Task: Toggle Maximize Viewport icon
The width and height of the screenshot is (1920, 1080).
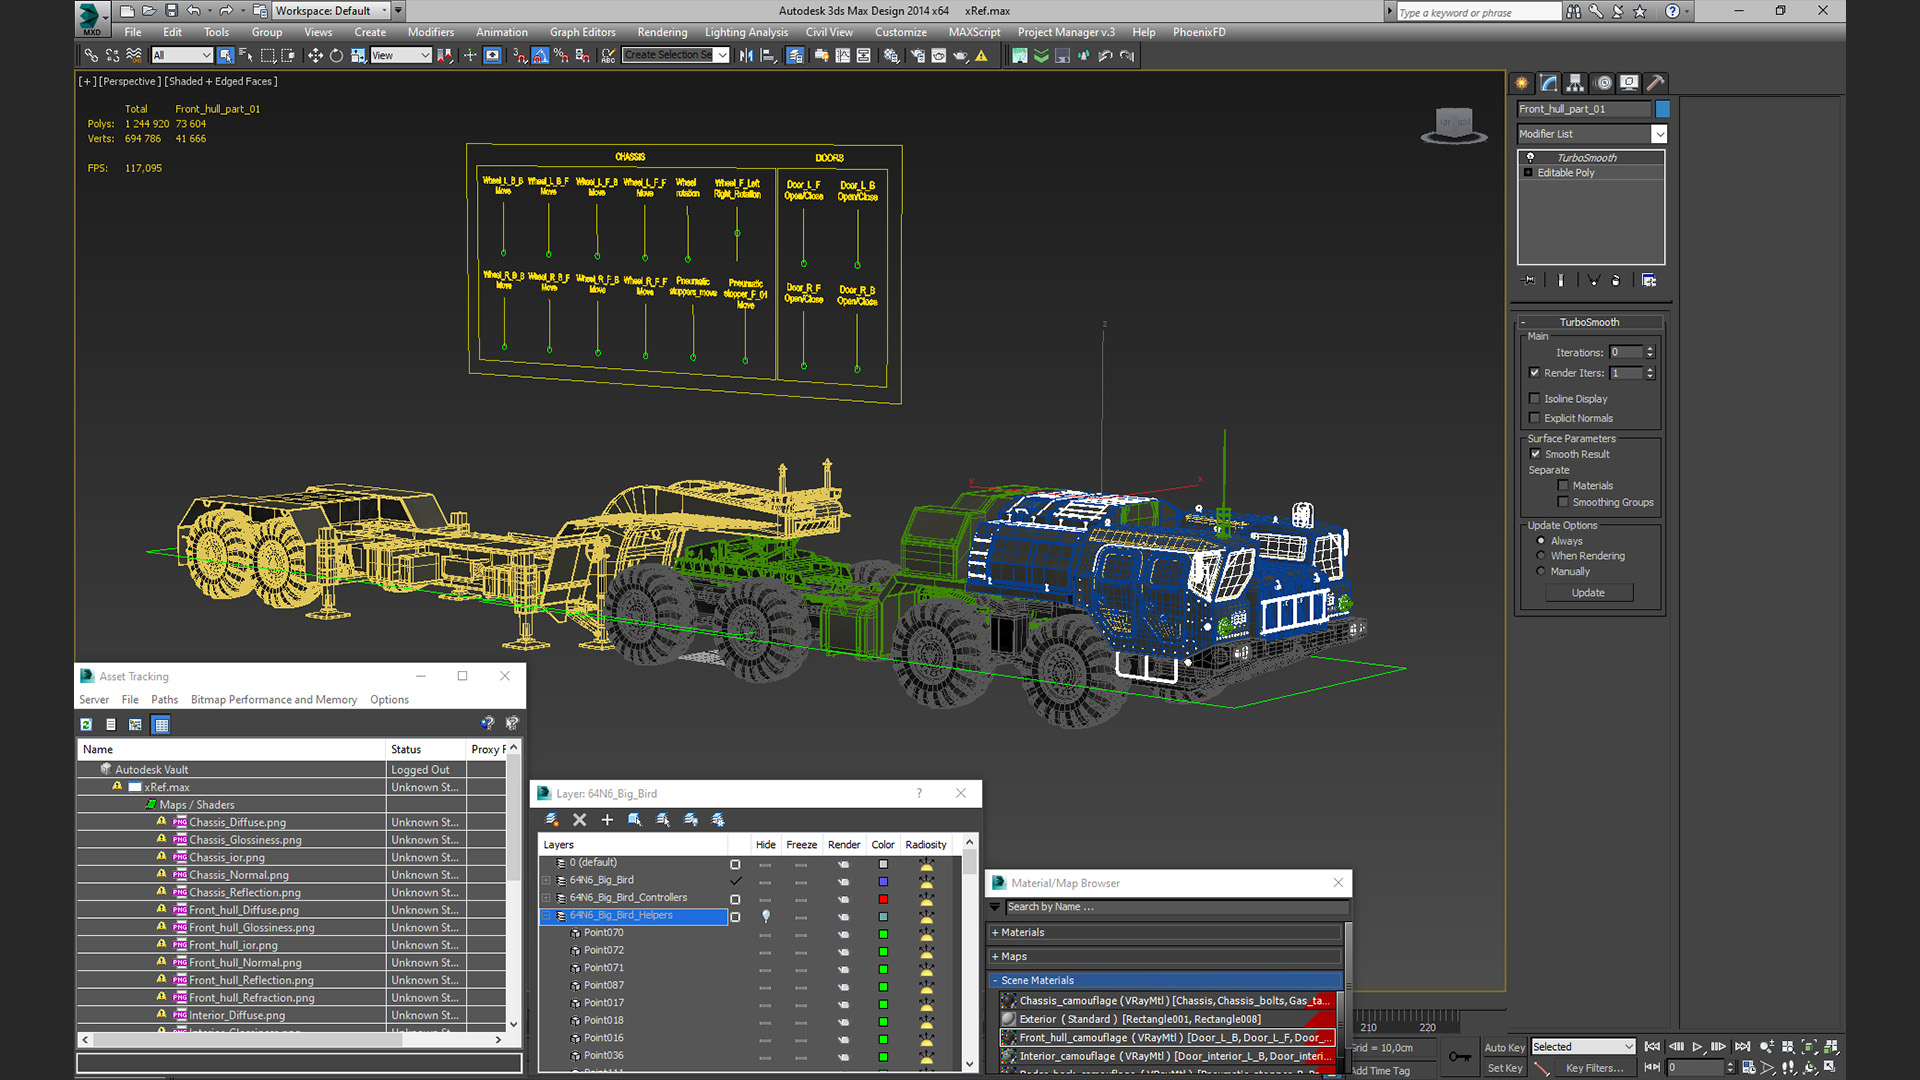Action: 1830,1067
